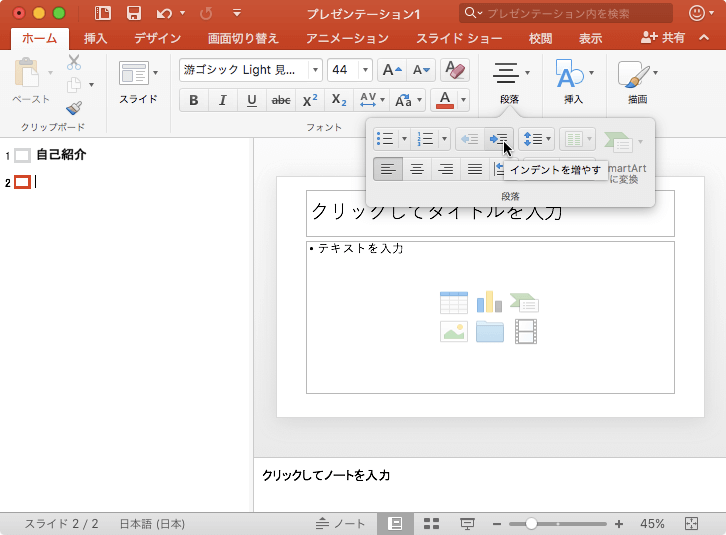Screen dimensions: 726x535
Task: Open the font size dropdown
Action: coord(368,70)
